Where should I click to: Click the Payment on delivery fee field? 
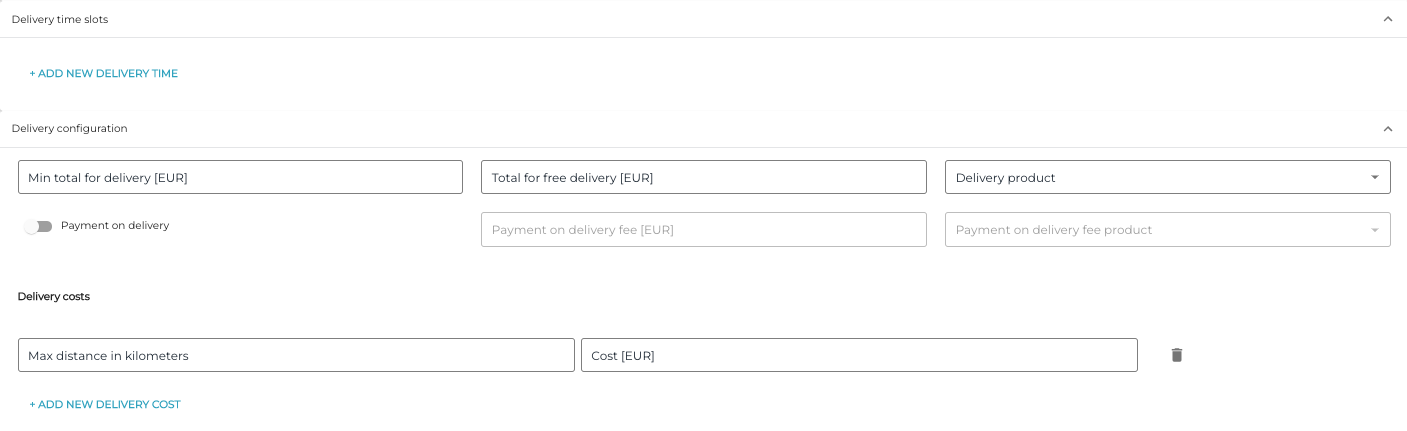pyautogui.click(x=703, y=230)
